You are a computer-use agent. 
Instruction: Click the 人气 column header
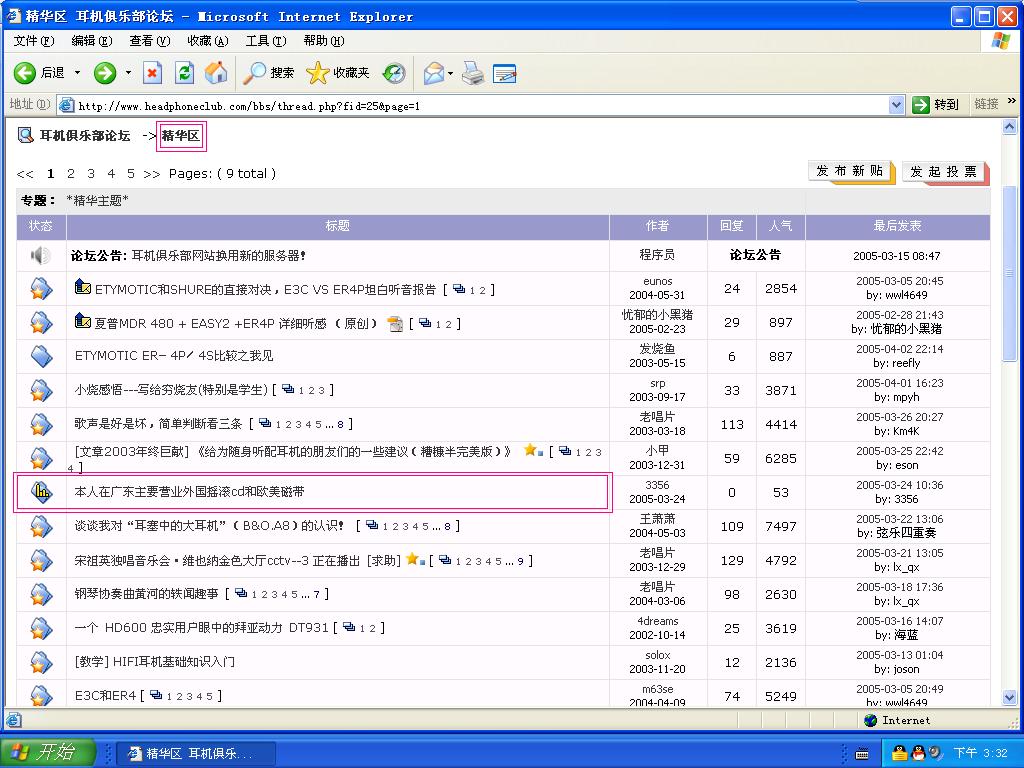pos(780,226)
